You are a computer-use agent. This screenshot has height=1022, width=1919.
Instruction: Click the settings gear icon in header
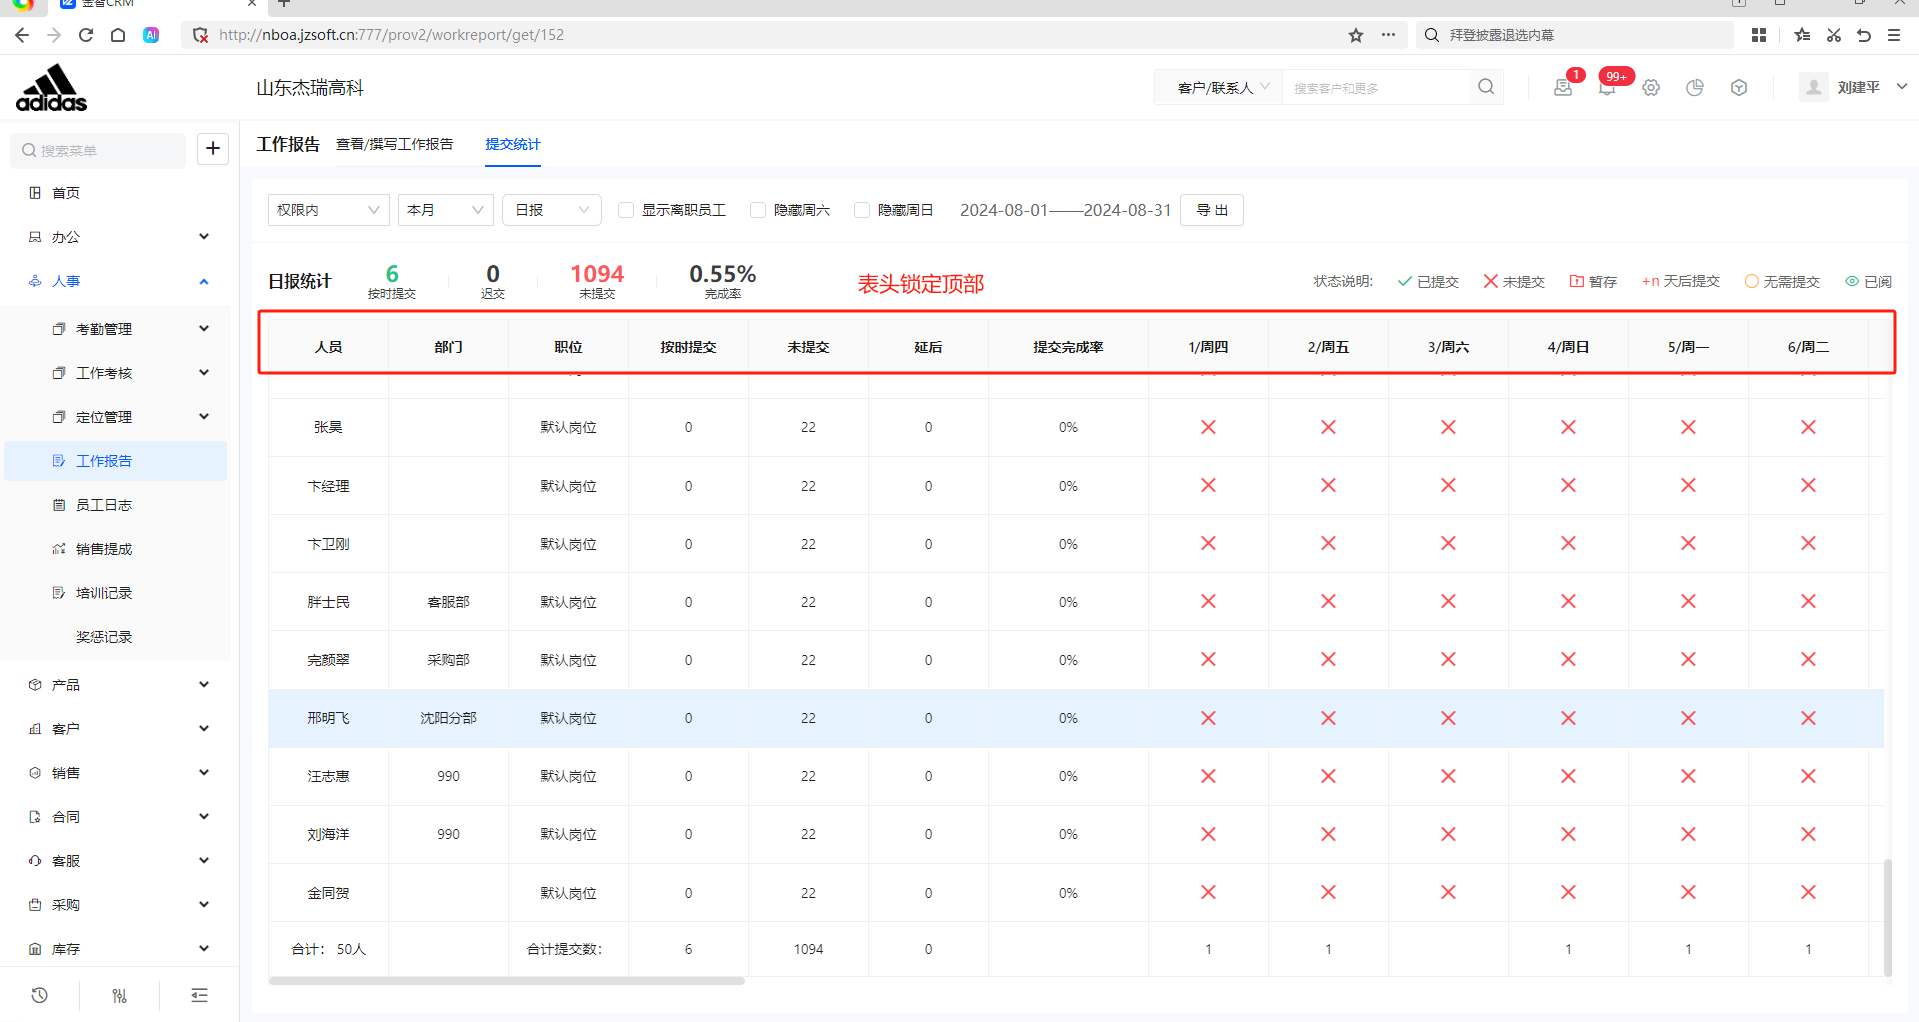coord(1651,88)
